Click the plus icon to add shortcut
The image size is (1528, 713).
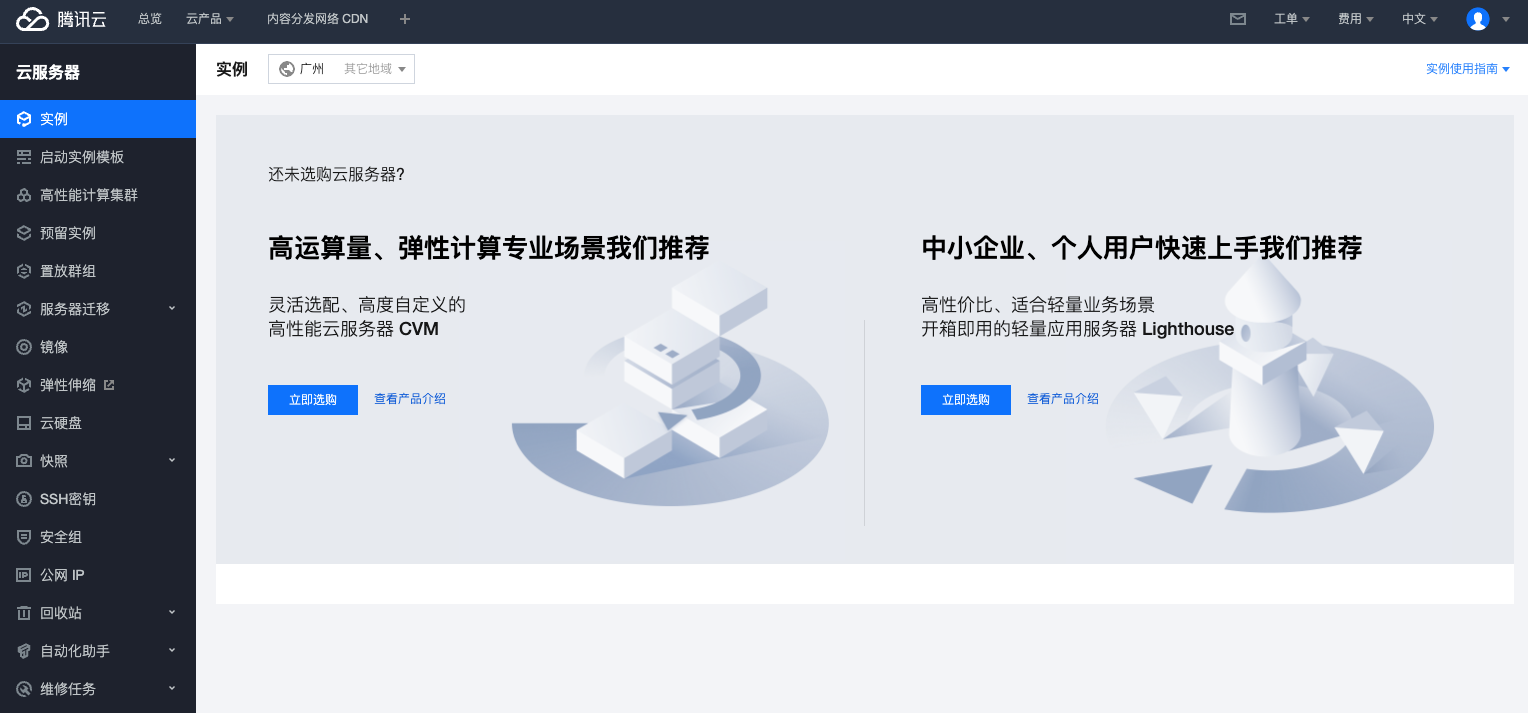405,19
